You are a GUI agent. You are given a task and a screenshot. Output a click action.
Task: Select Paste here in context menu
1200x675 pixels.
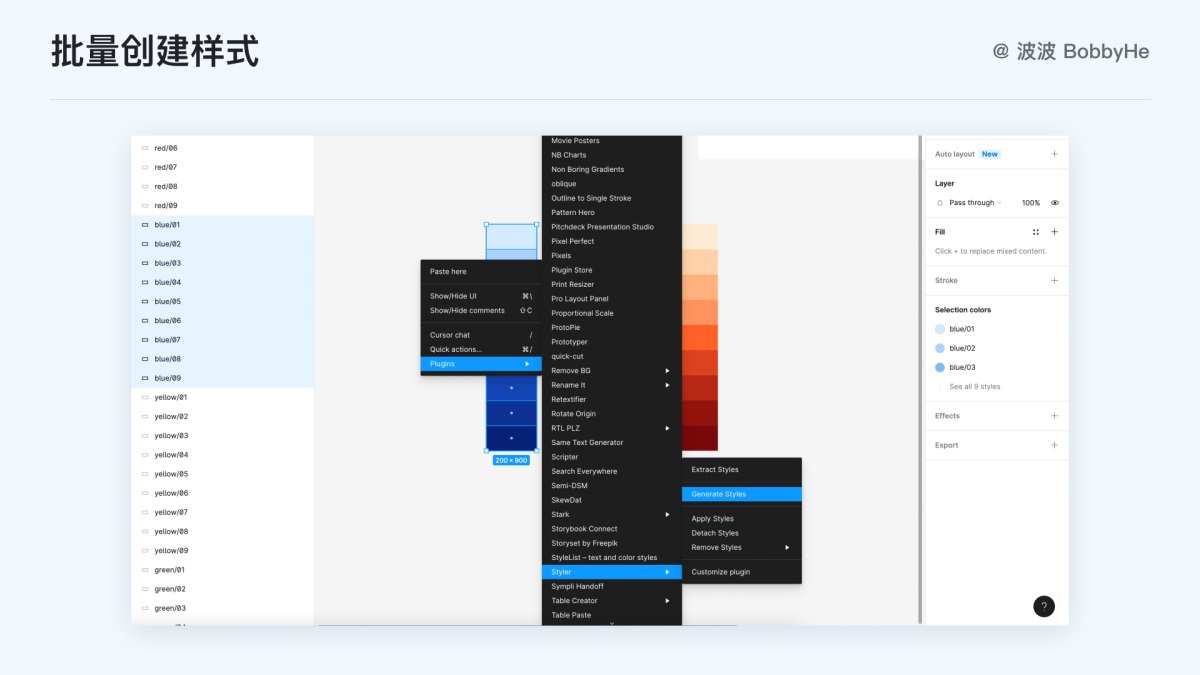pos(448,272)
